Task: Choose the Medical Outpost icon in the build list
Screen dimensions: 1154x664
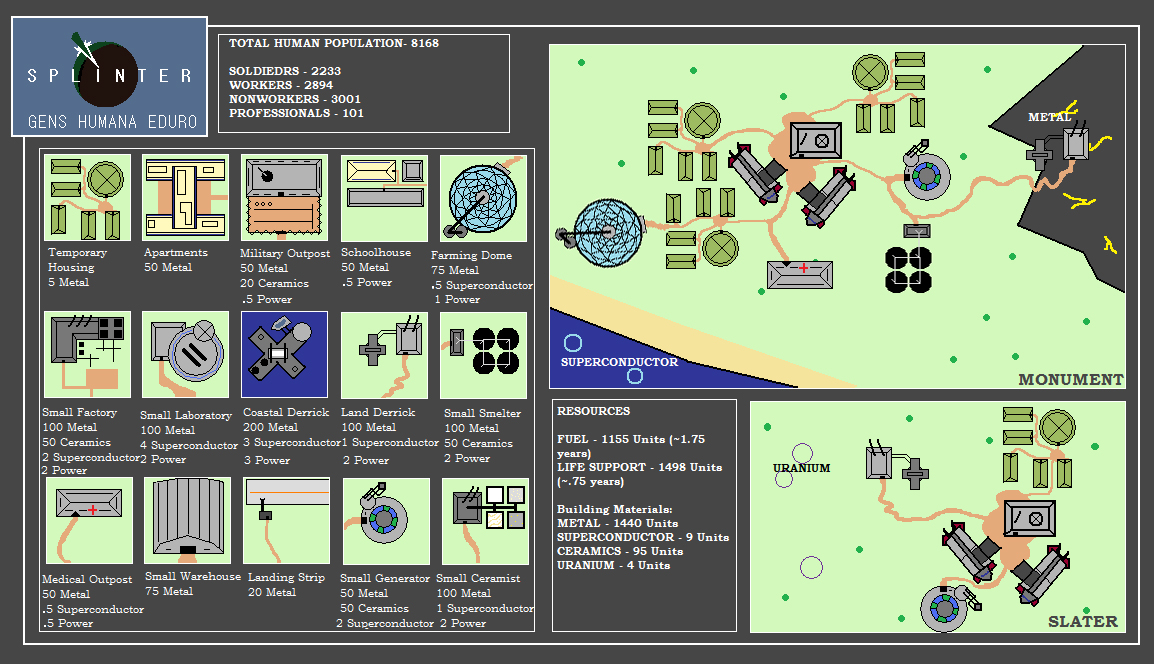Action: (x=89, y=521)
